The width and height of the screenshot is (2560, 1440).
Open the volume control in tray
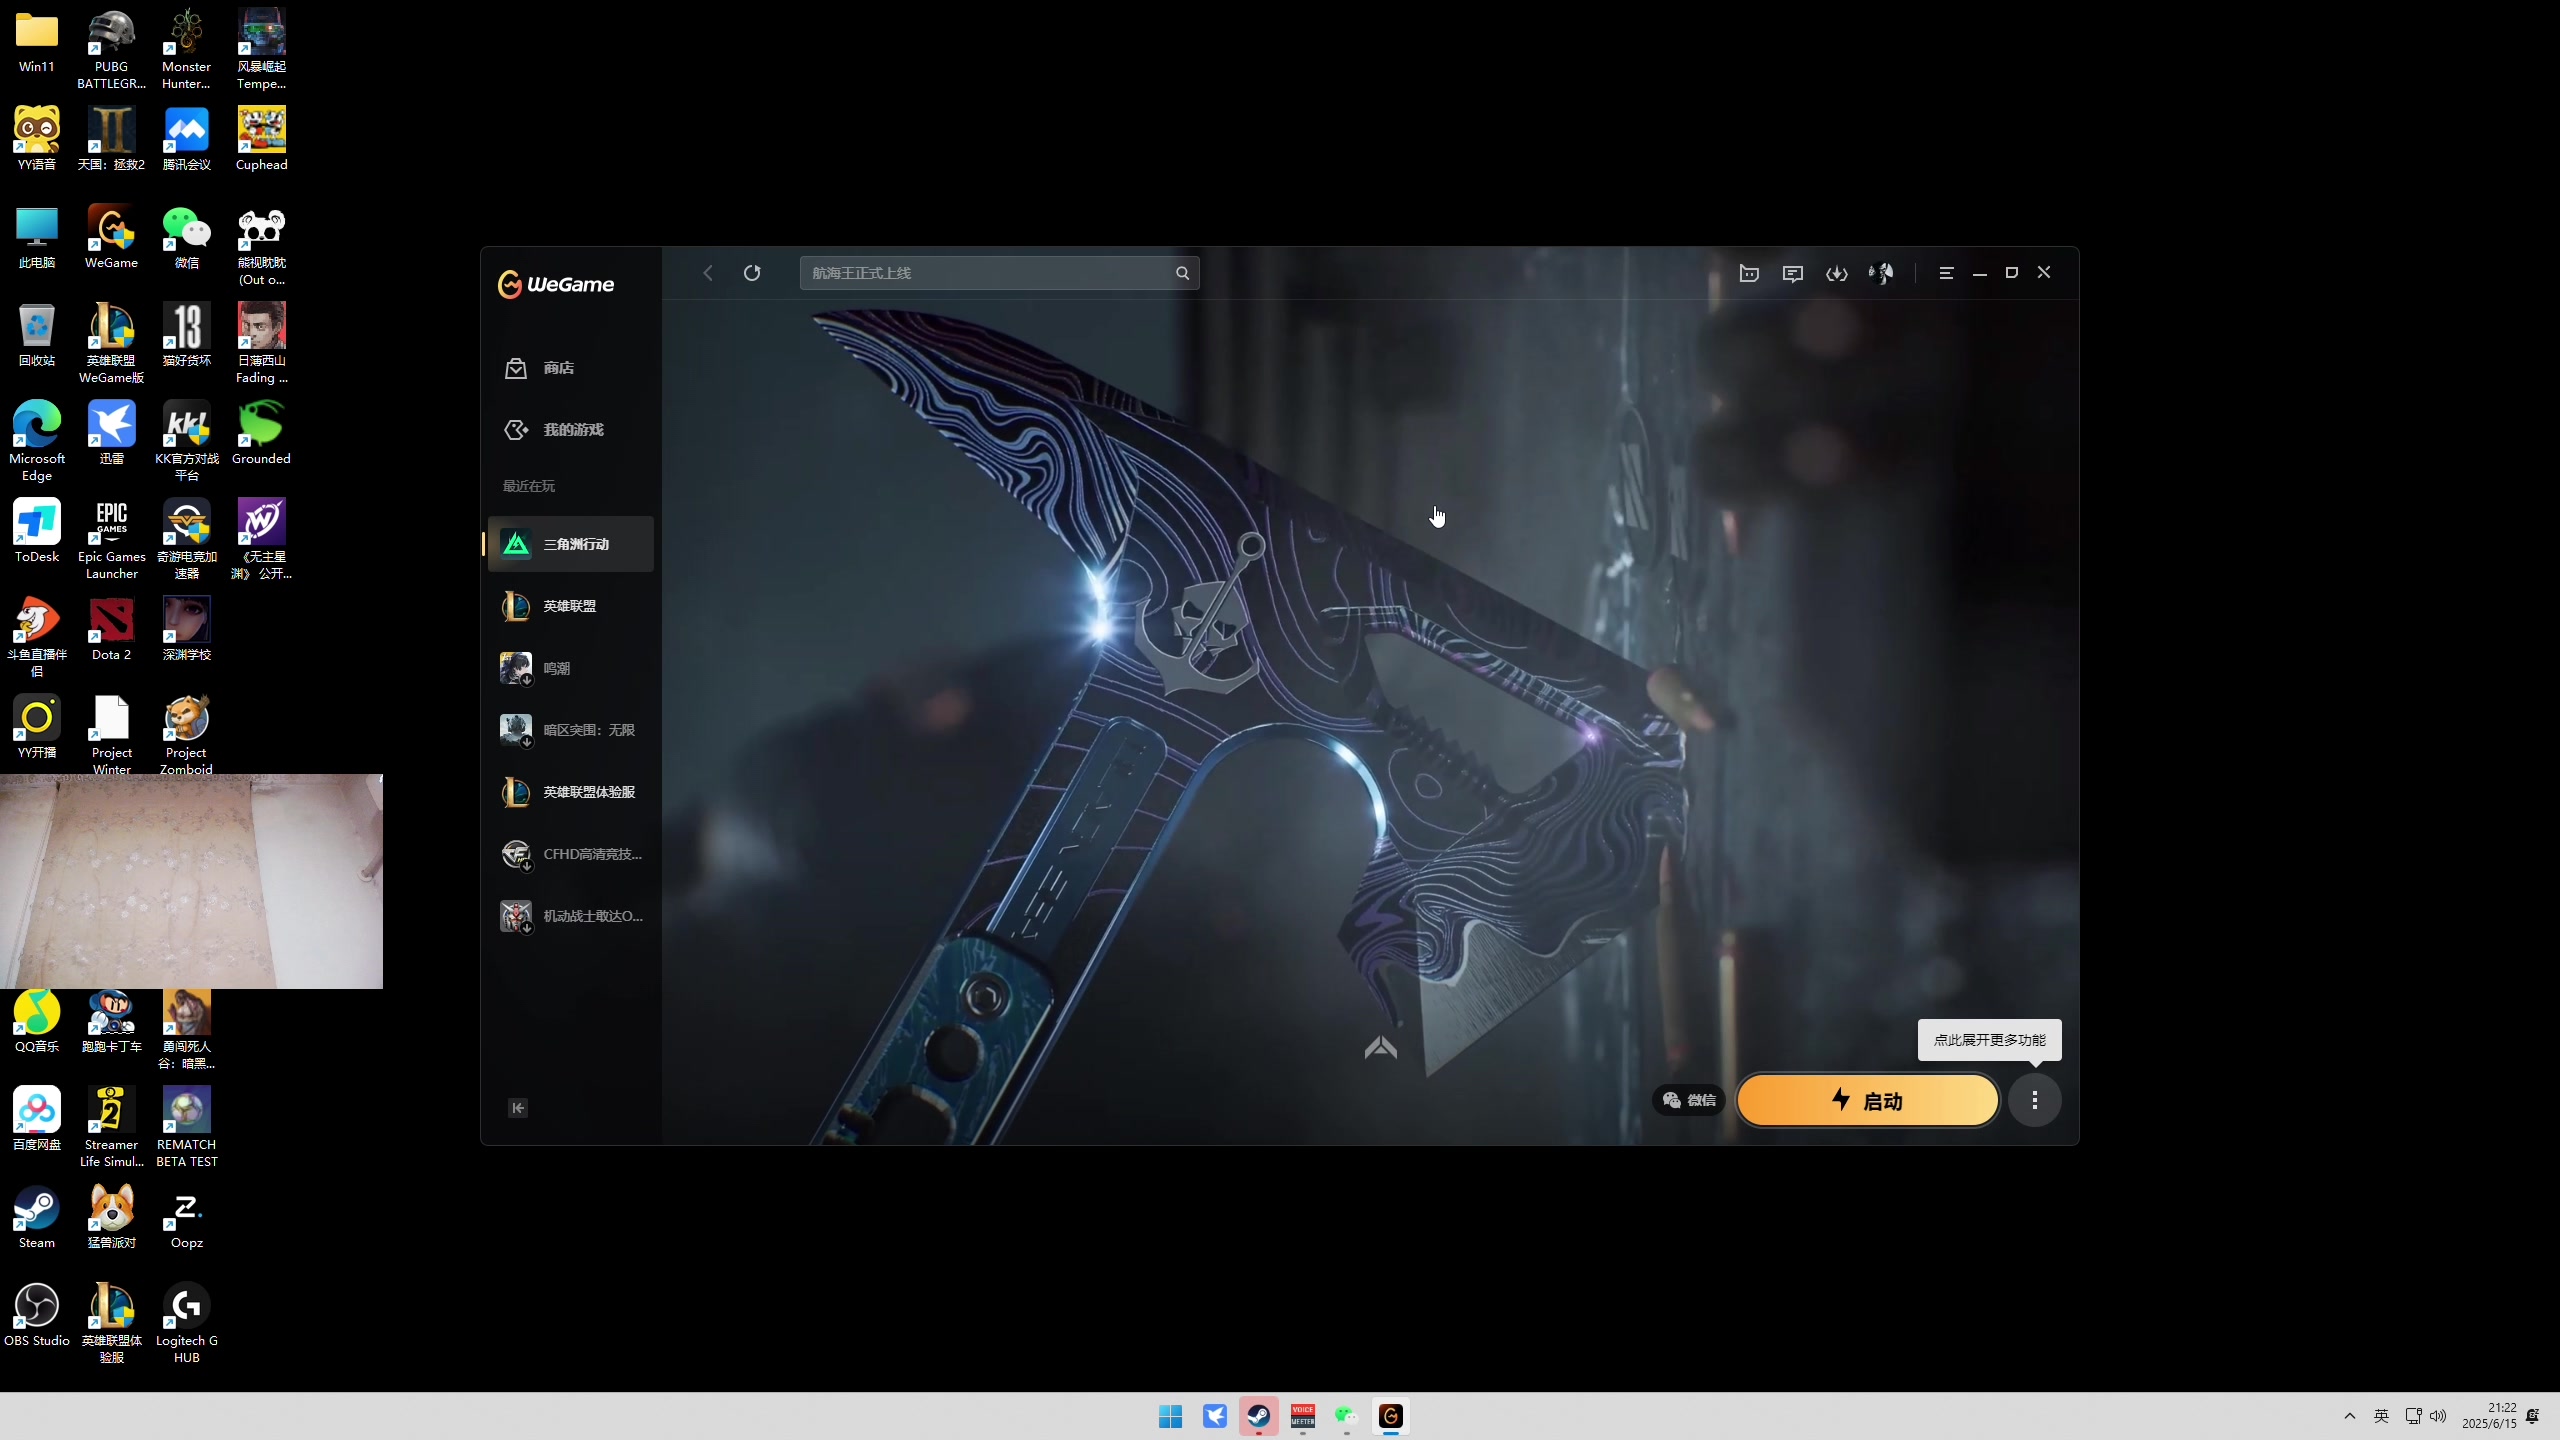pos(2438,1416)
